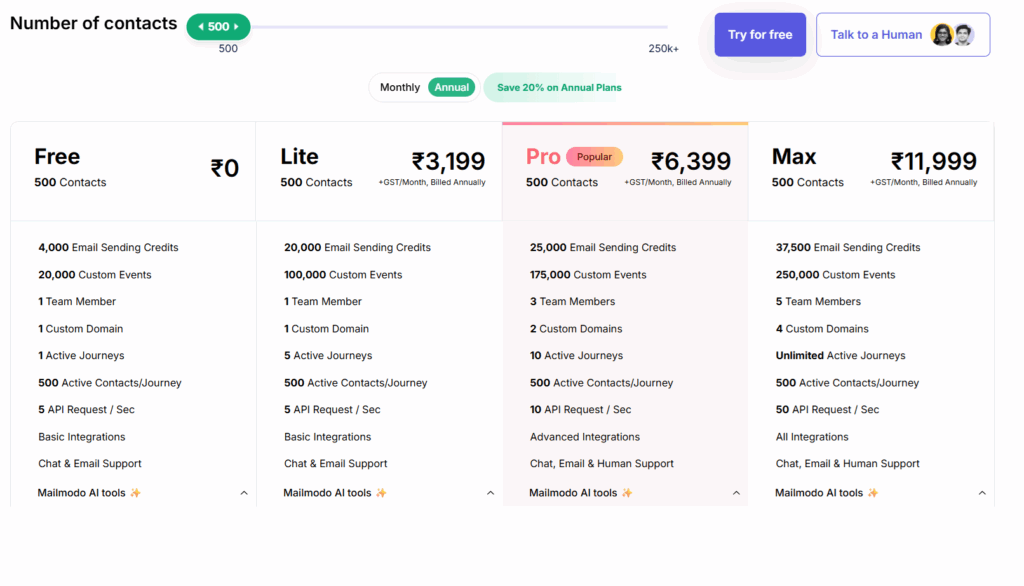Collapse Mailmodo AI tools under the Free plan
This screenshot has width=1024, height=586.
tap(242, 492)
